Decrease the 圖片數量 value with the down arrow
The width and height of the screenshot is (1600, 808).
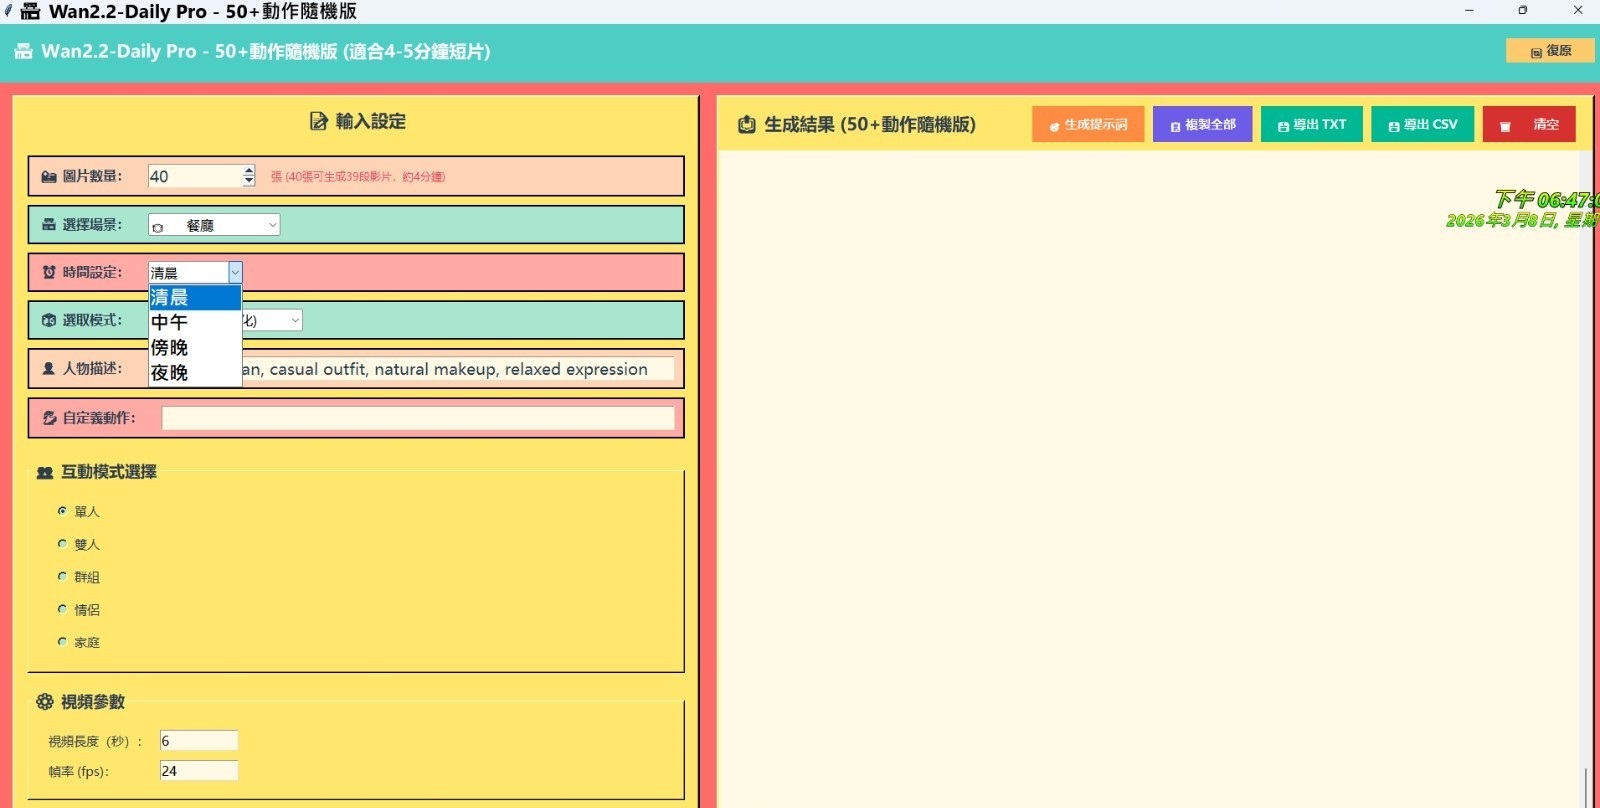249,181
